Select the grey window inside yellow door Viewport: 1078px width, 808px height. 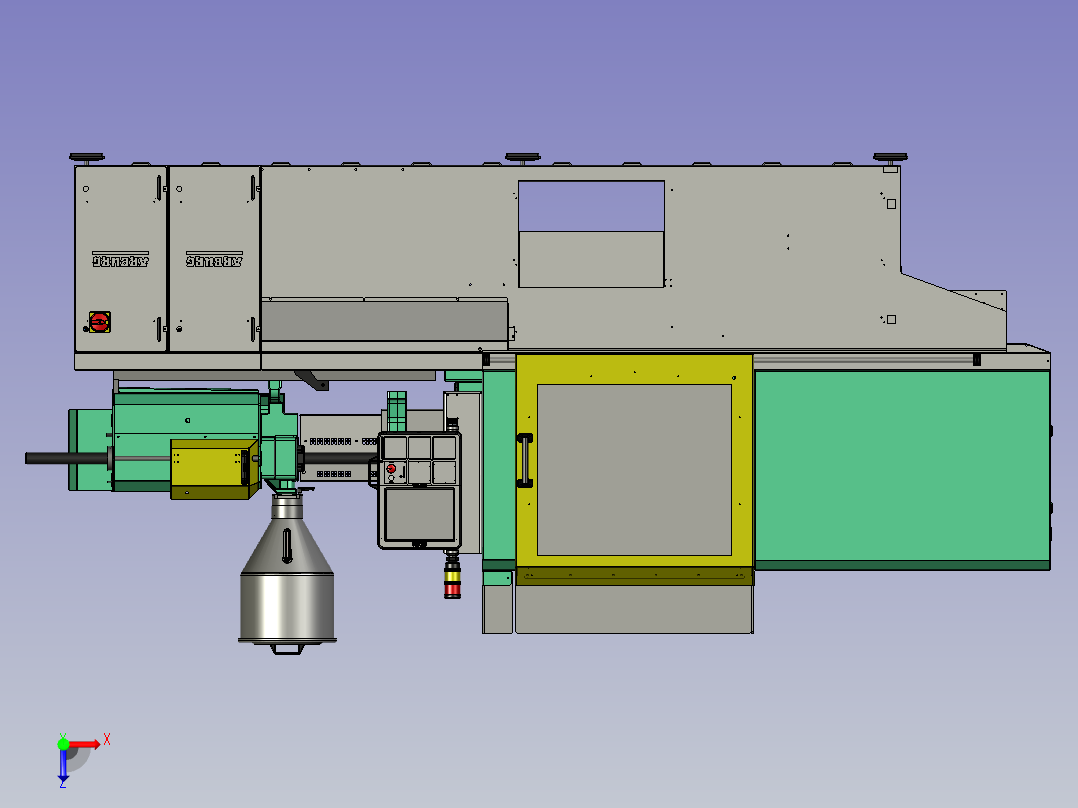click(634, 470)
